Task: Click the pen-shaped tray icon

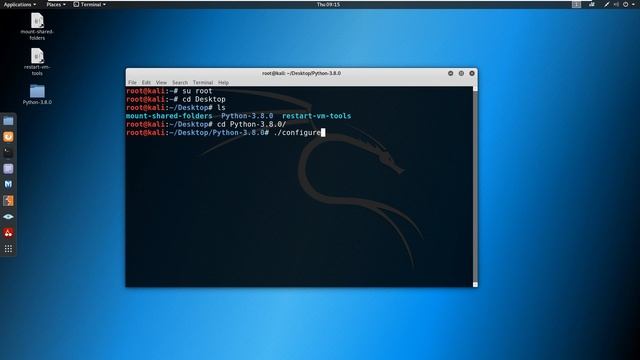Action: pyautogui.click(x=607, y=4)
